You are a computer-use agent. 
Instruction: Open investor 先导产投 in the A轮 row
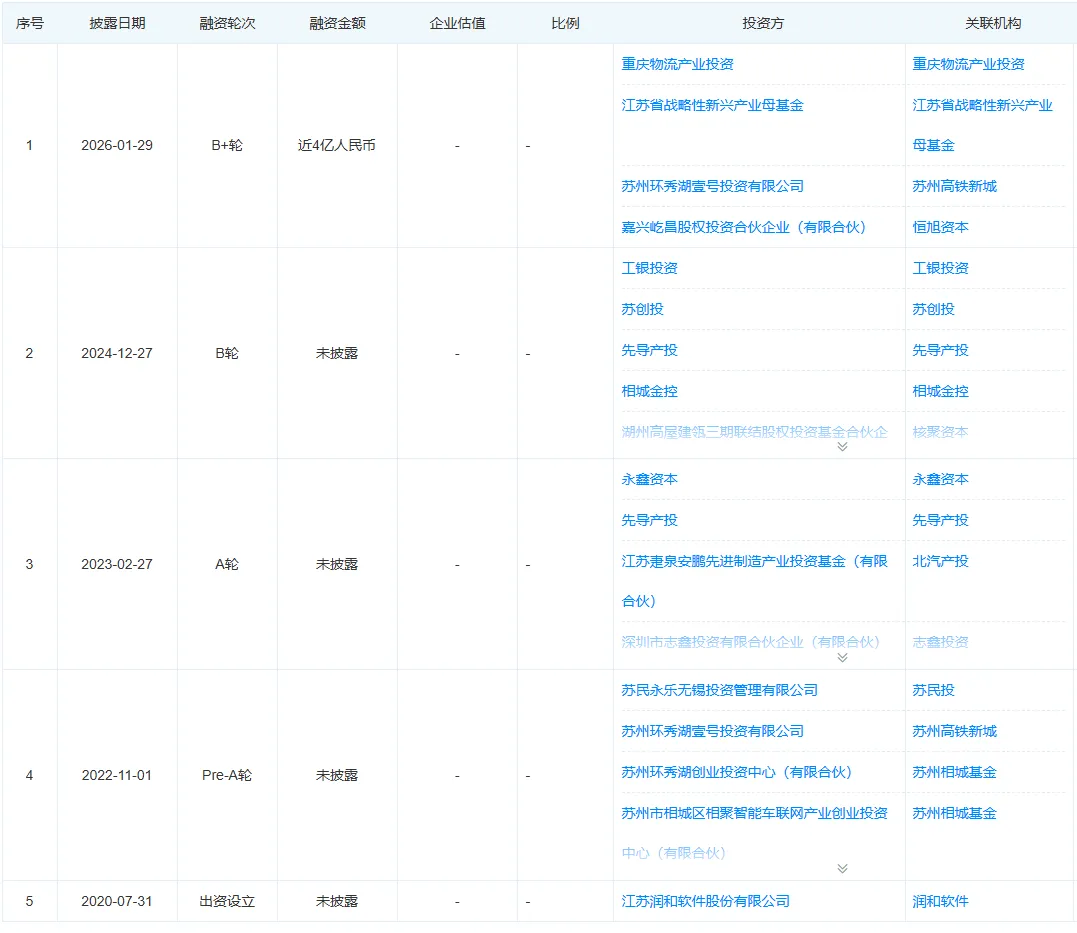(x=649, y=521)
